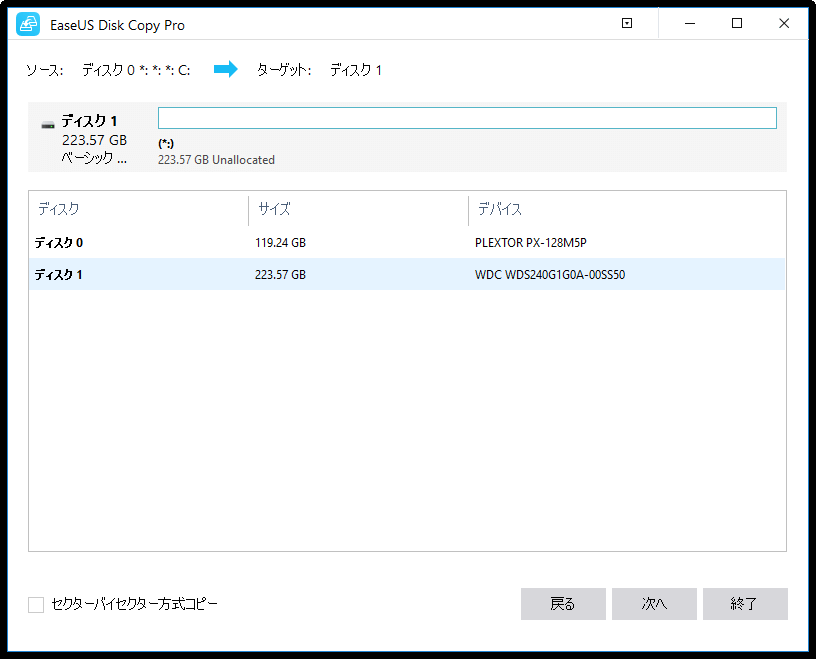Open the title bar dropdown menu icon
816x659 pixels.
627,23
